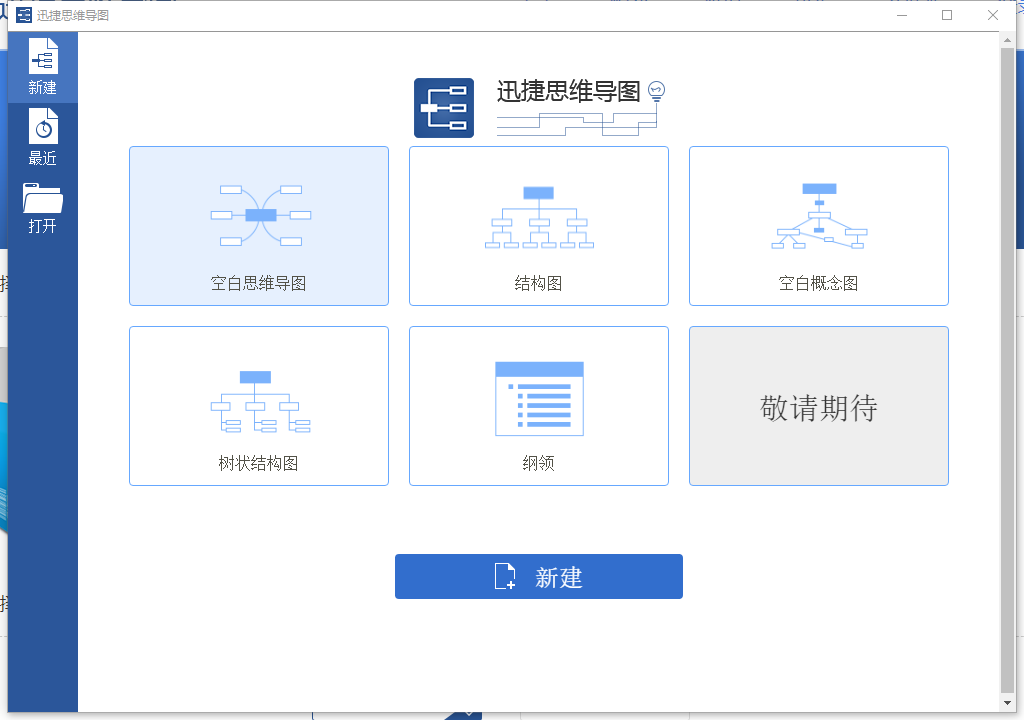Select the 空白思维导图 template icon

point(258,213)
